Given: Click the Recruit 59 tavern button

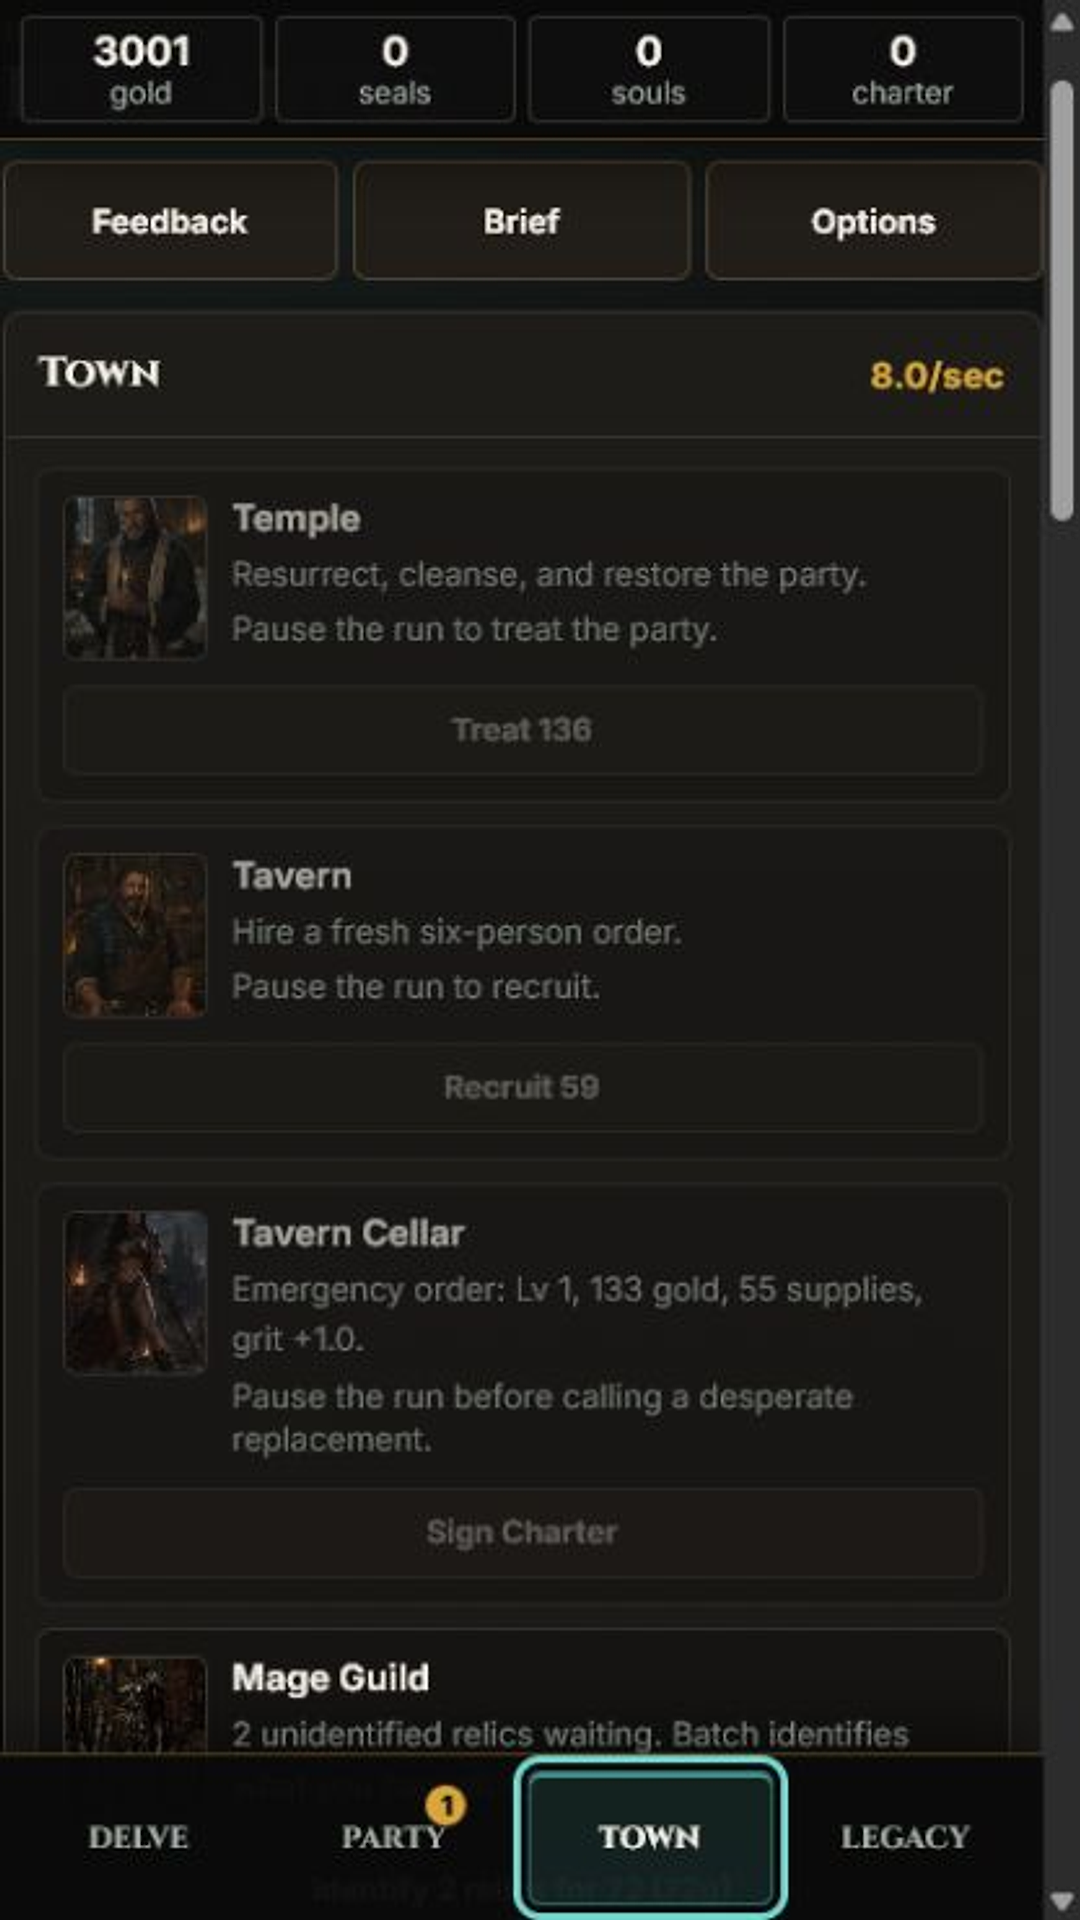Looking at the screenshot, I should click(522, 1087).
